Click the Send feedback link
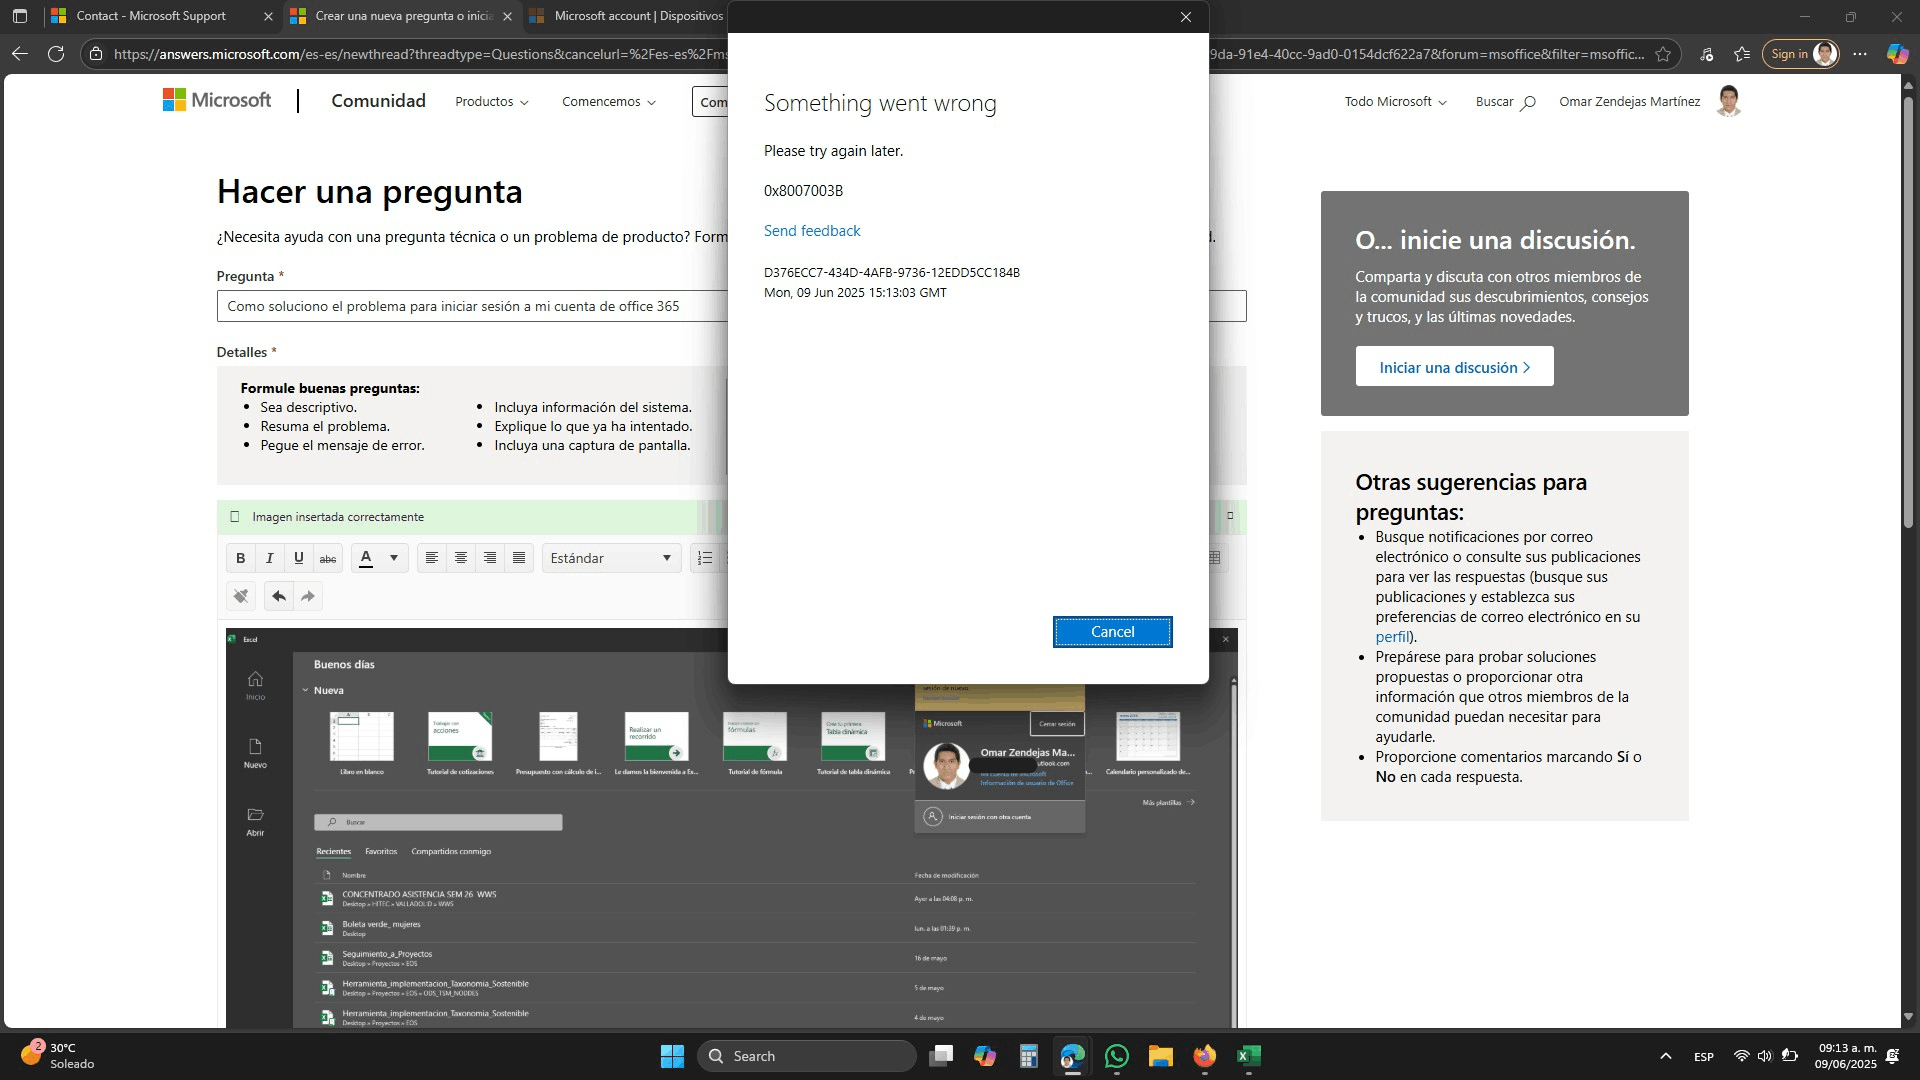 click(x=811, y=231)
